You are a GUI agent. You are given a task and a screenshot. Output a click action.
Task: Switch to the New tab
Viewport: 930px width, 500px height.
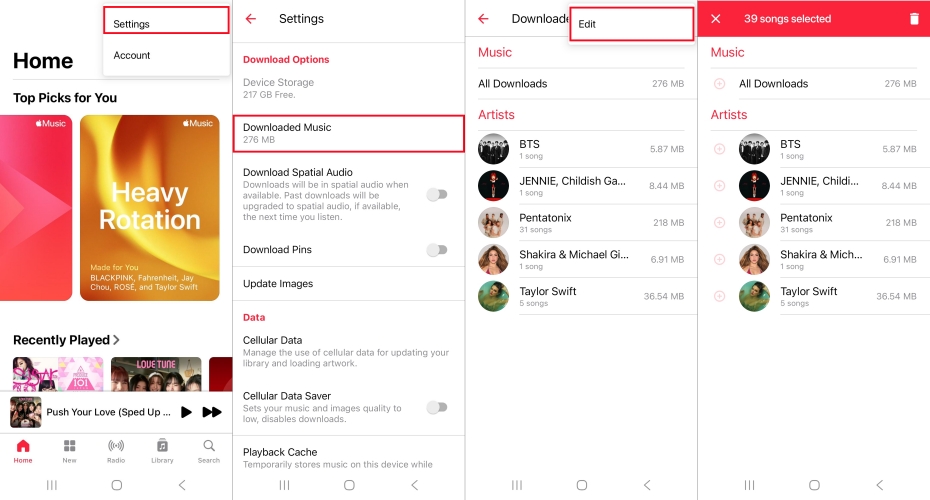[69, 451]
